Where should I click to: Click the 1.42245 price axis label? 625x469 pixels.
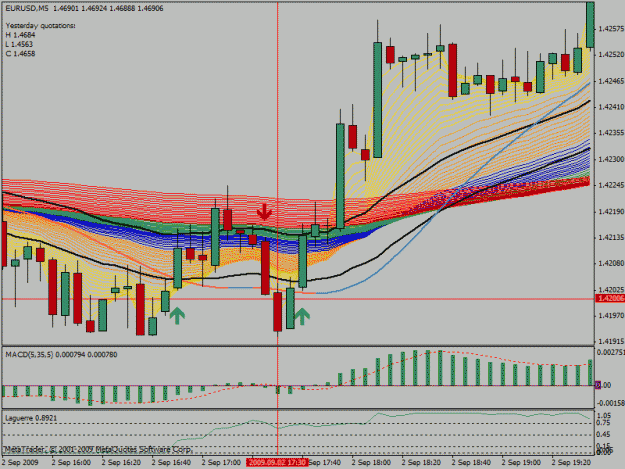click(611, 185)
